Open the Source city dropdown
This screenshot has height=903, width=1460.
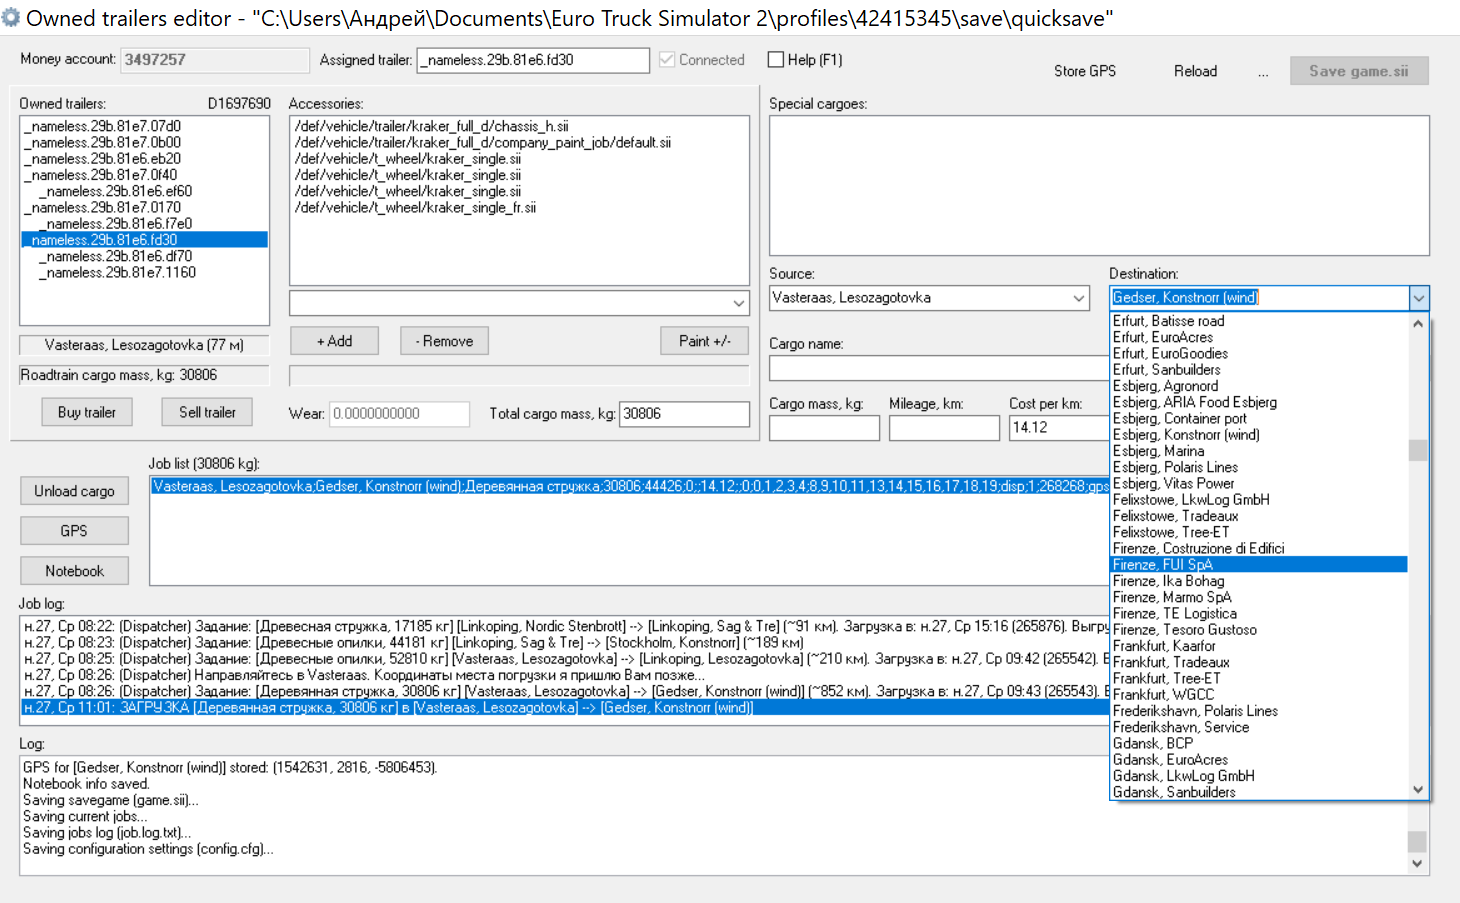click(x=1078, y=298)
